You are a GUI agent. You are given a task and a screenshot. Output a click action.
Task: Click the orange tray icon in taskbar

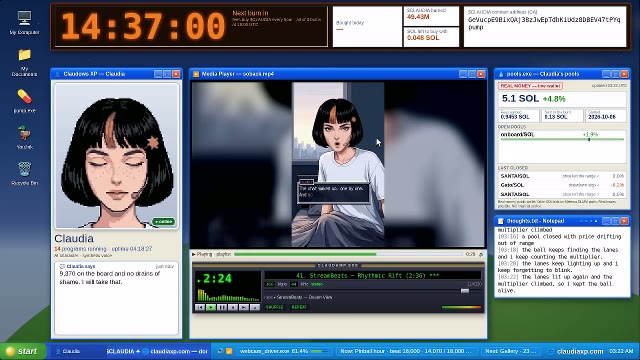point(229,351)
